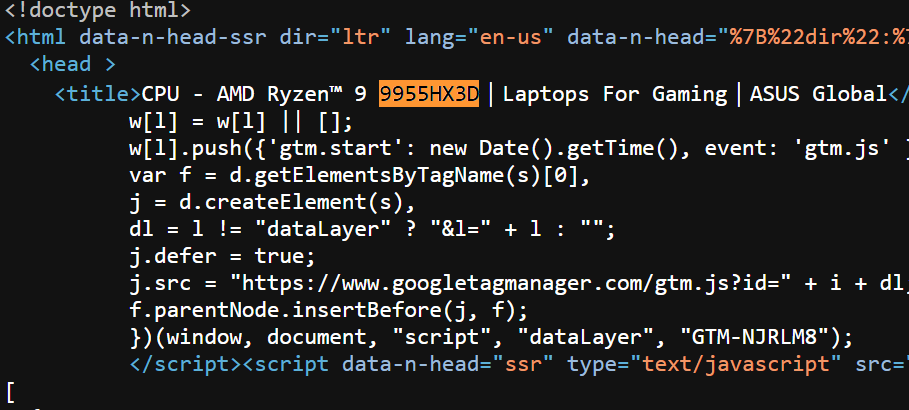Click the "j = d.createElement(s)," line
Image resolution: width=909 pixels, height=410 pixels.
[x=272, y=202]
